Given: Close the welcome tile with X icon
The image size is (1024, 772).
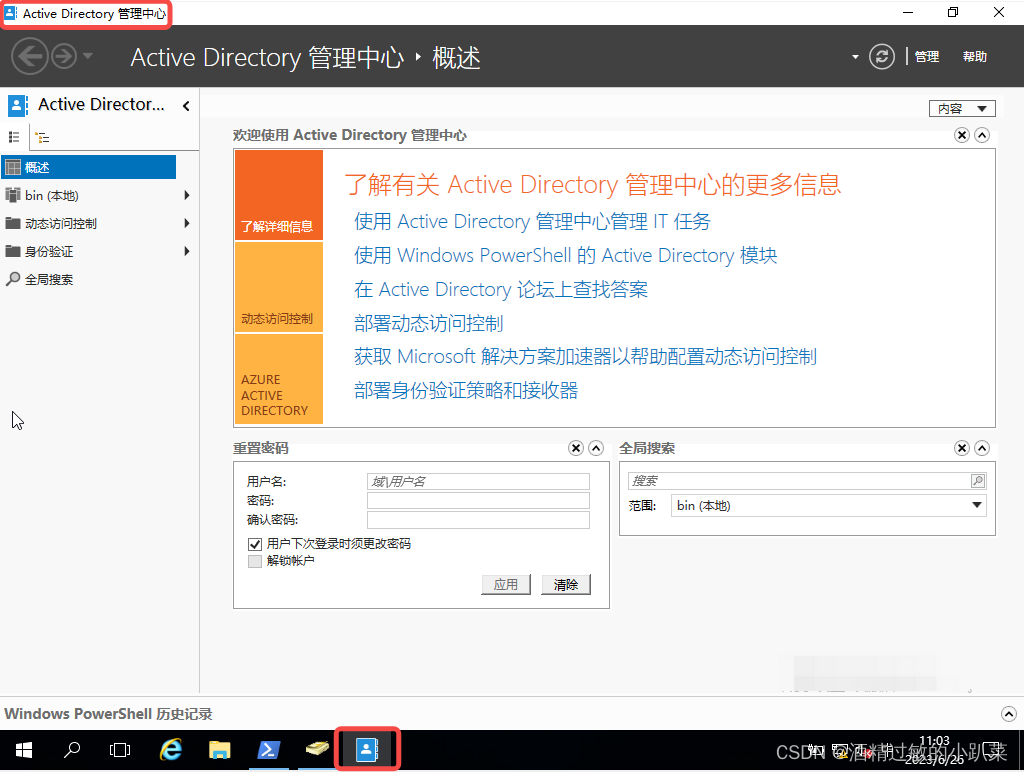Looking at the screenshot, I should tap(962, 135).
